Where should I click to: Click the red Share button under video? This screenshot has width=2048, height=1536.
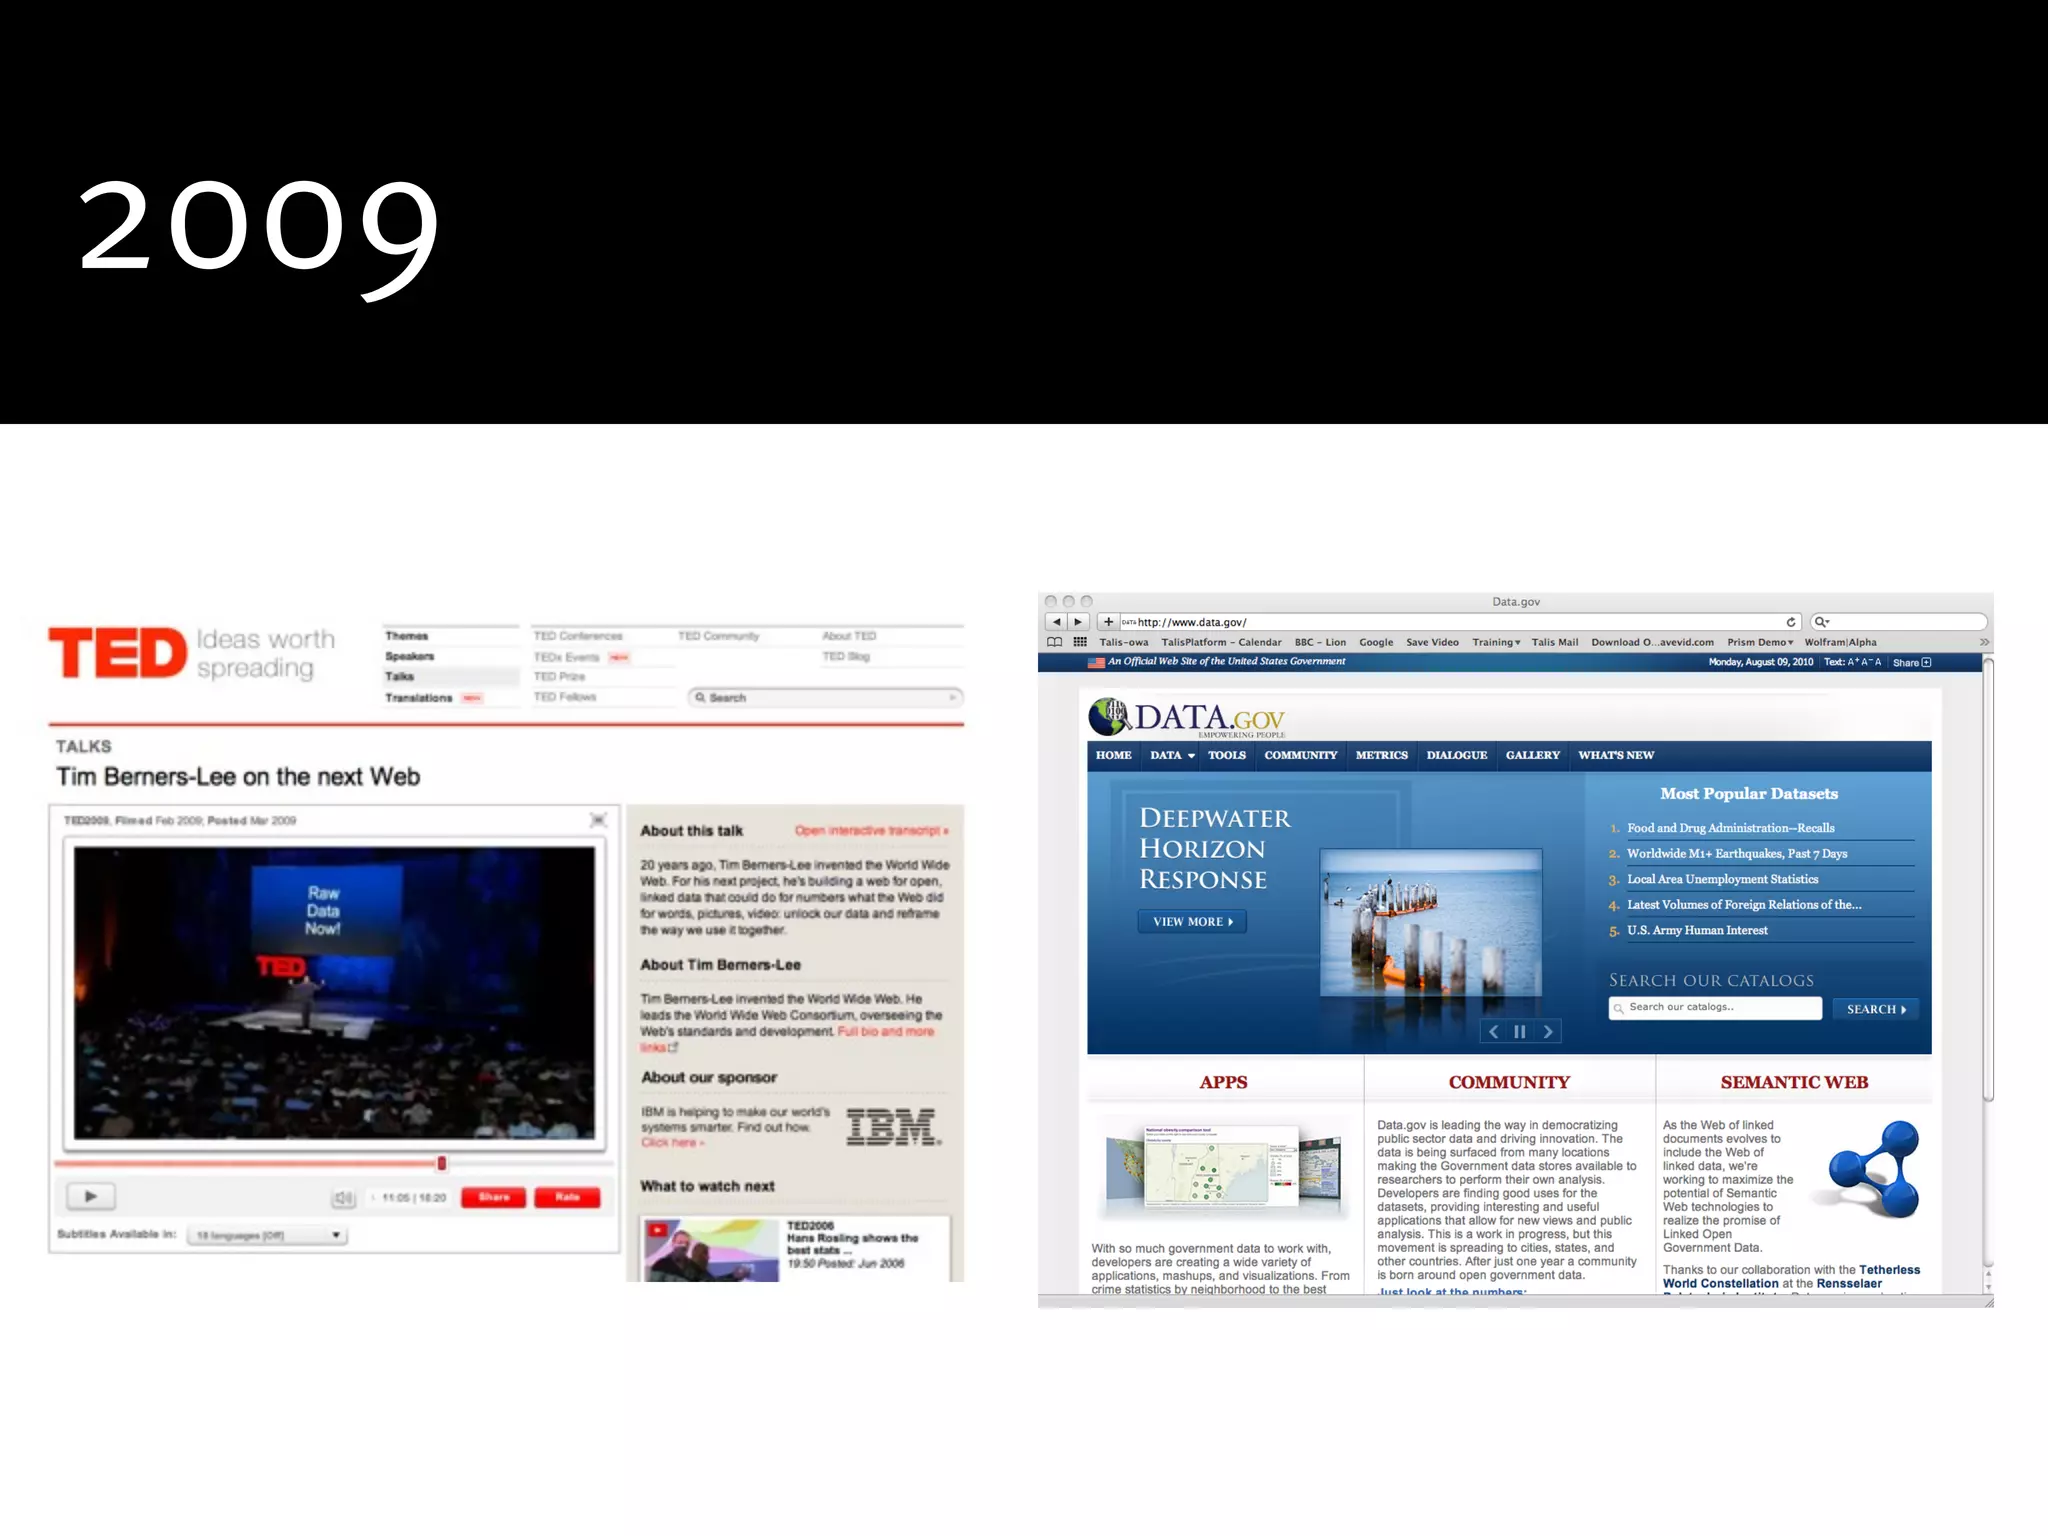click(493, 1197)
